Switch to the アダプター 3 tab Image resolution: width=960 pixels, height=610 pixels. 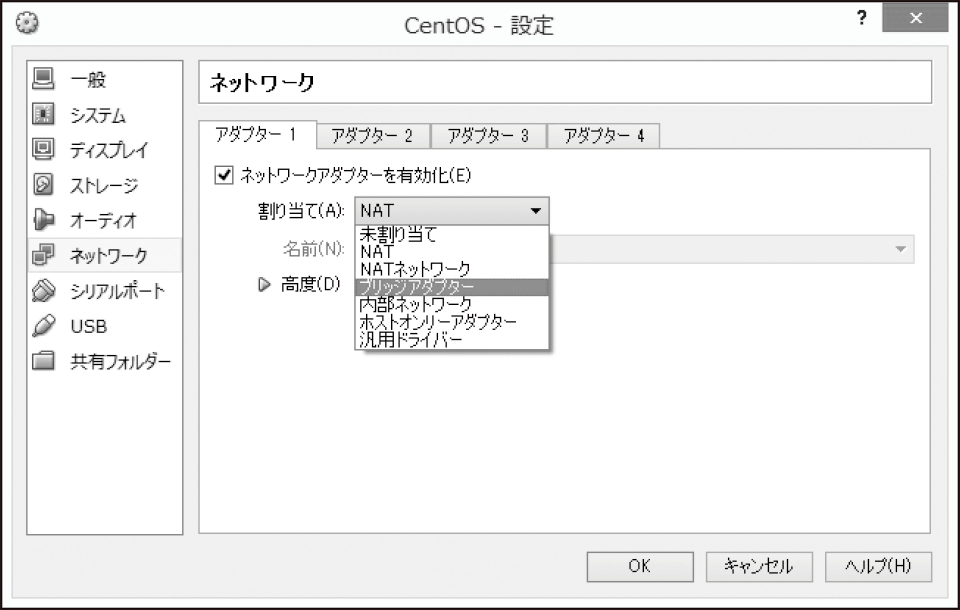point(489,136)
